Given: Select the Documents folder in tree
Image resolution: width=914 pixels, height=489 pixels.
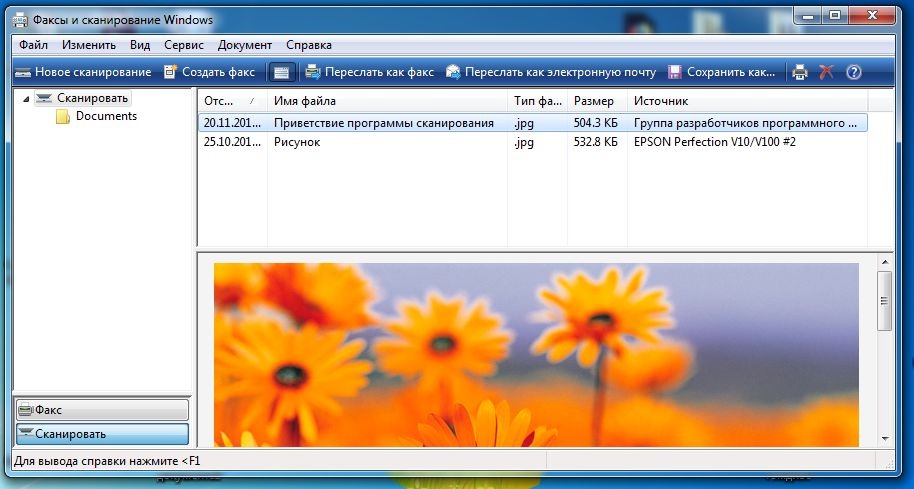Looking at the screenshot, I should 105,116.
